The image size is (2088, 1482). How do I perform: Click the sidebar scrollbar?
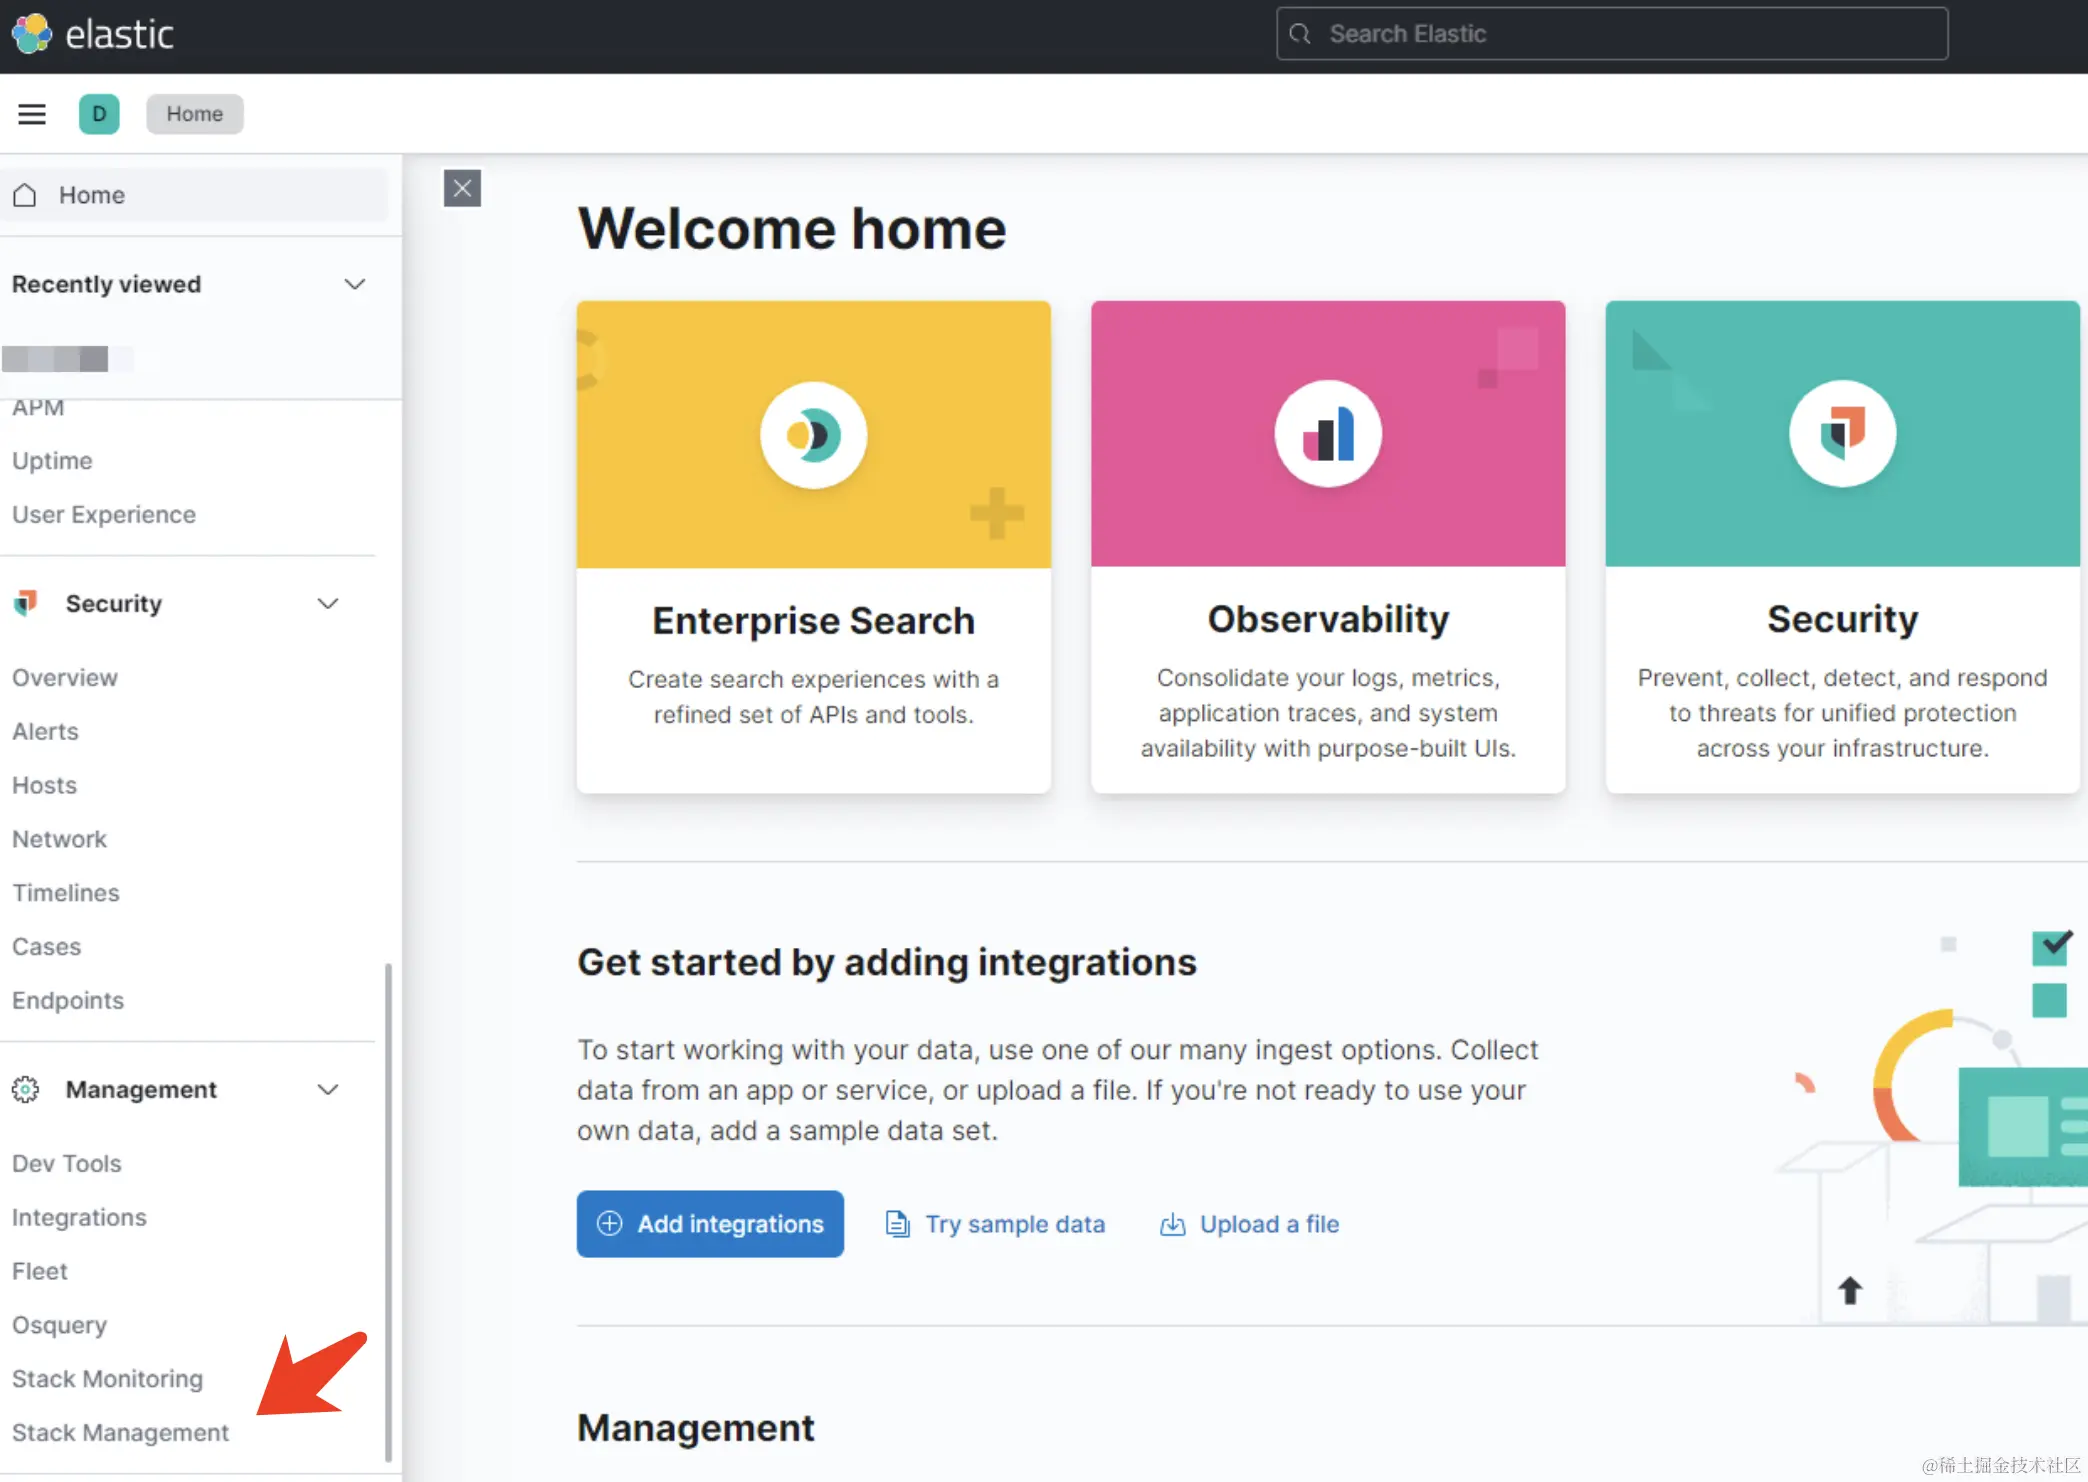click(x=388, y=1212)
